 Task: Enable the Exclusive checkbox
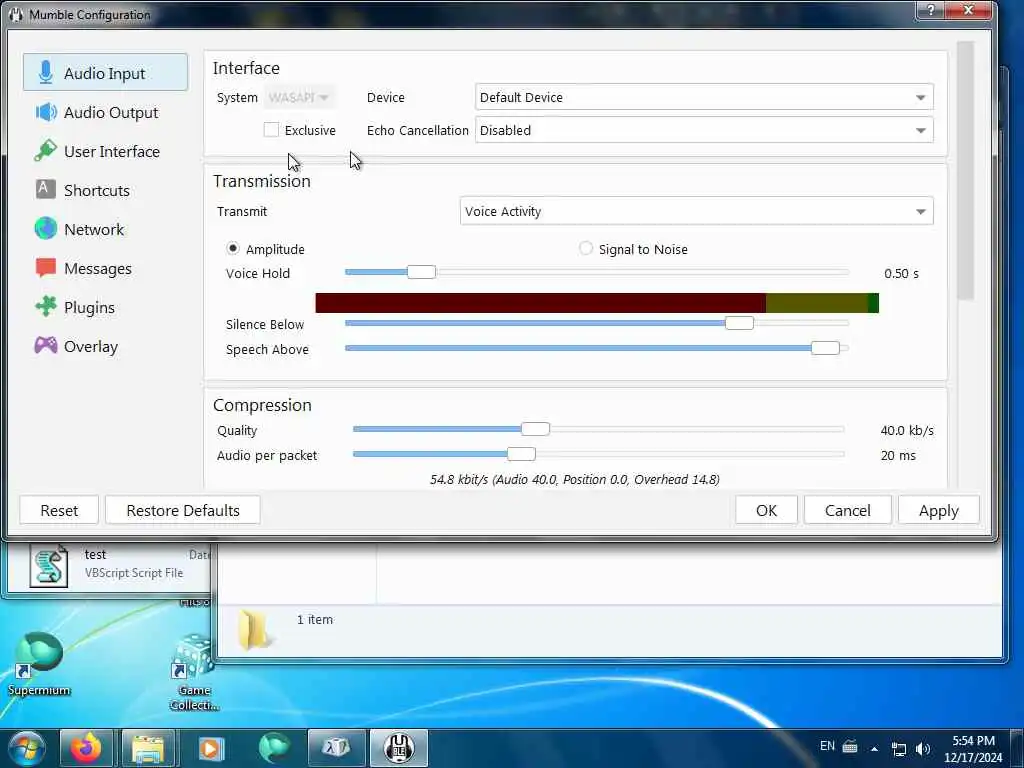pos(271,130)
